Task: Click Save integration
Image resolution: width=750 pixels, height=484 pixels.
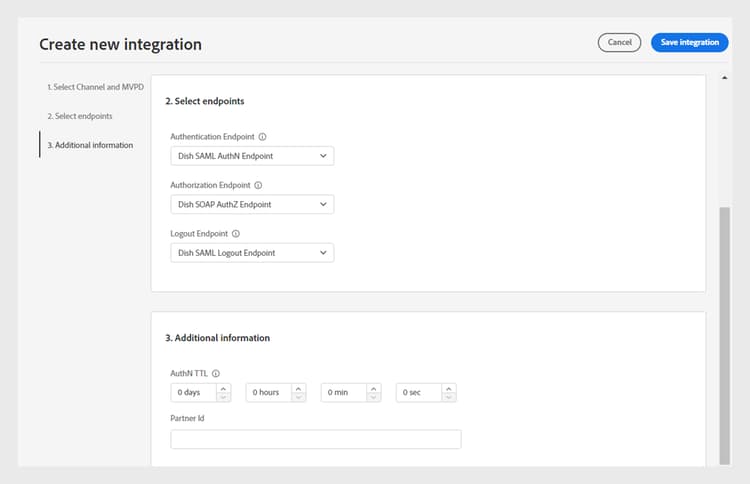Action: click(690, 42)
